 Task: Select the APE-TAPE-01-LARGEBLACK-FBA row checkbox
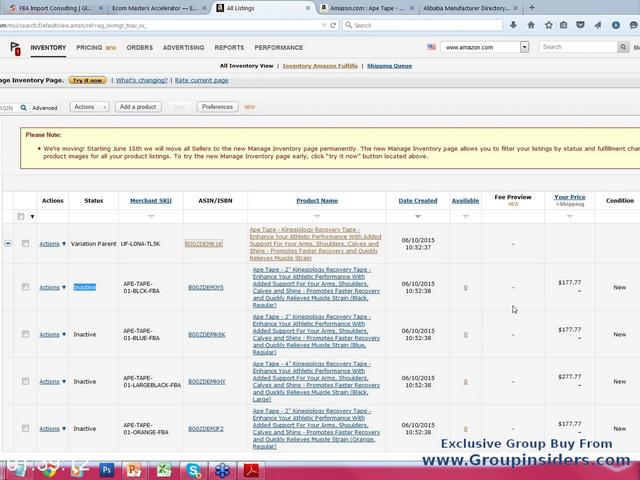tap(25, 381)
